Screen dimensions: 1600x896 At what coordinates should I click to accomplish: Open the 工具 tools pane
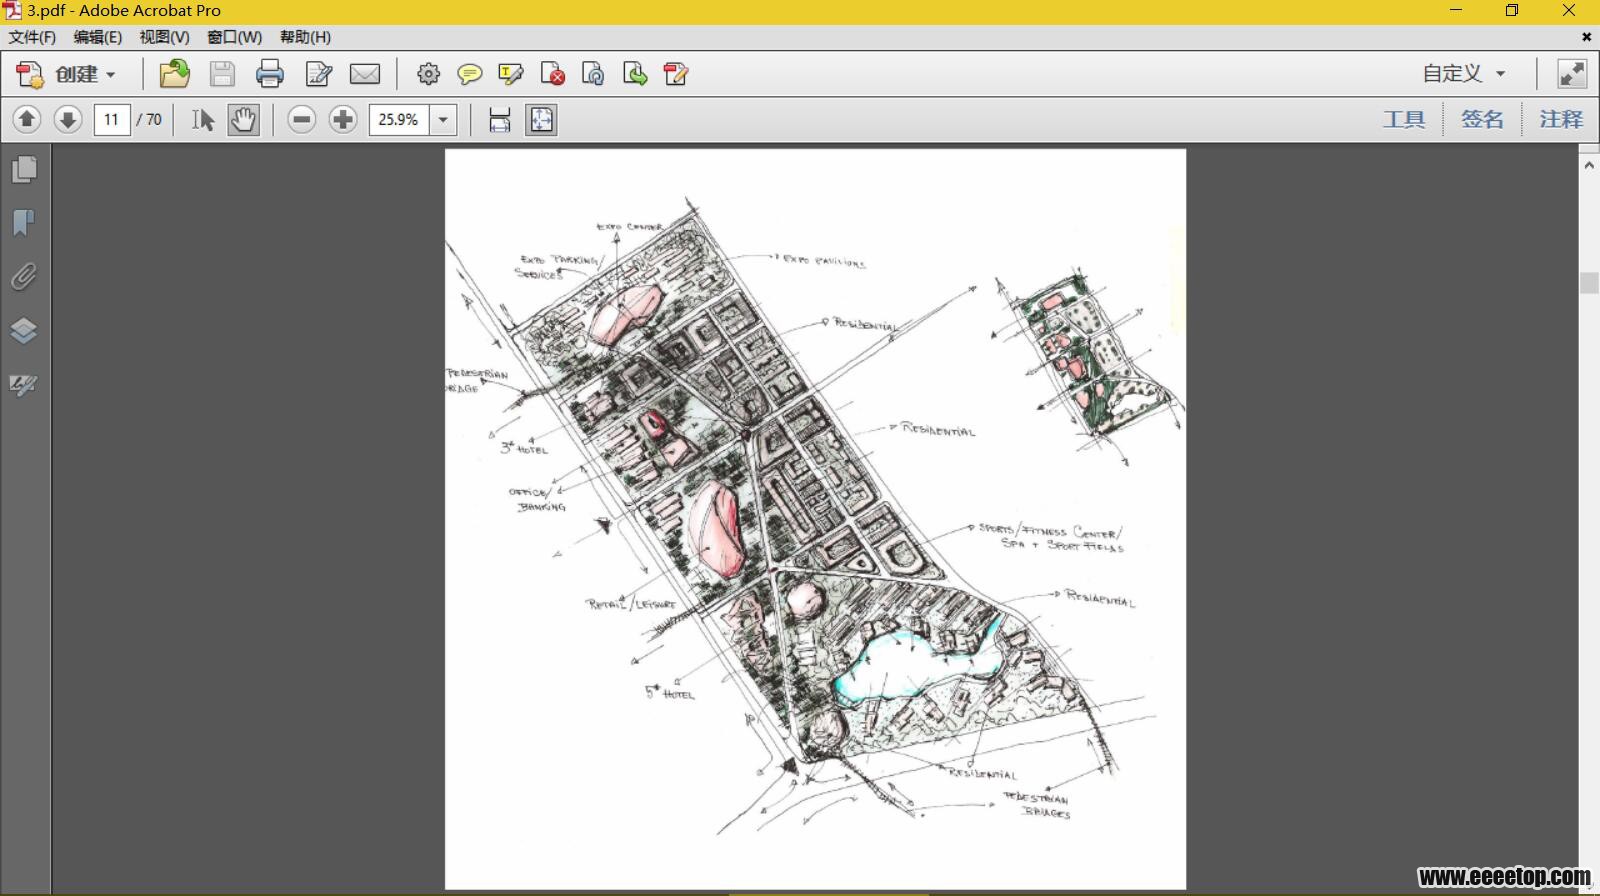point(1404,120)
